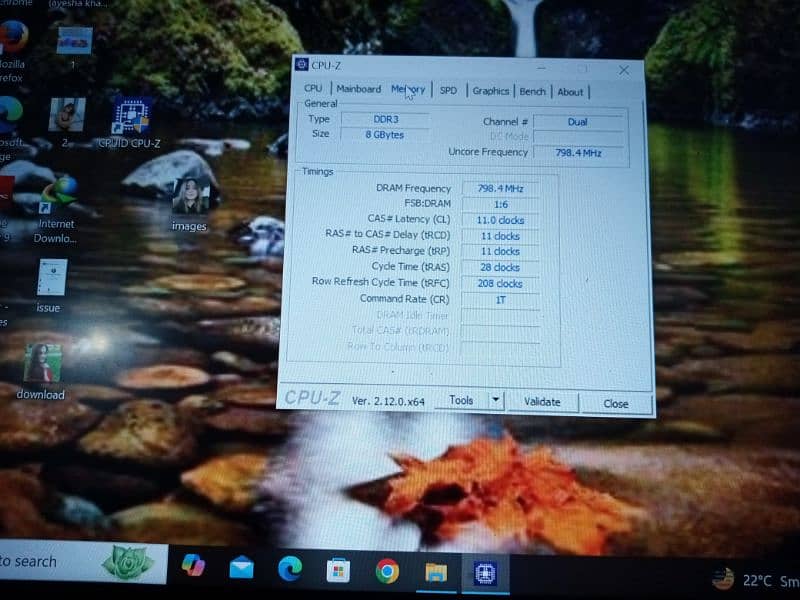This screenshot has height=600, width=800.
Task: Click the Validate button
Action: point(542,402)
